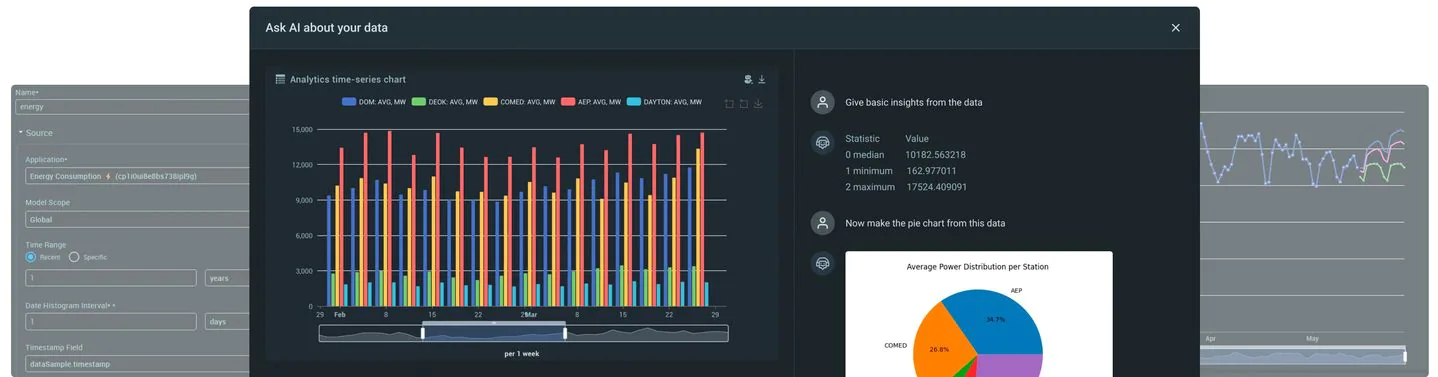This screenshot has width=1438, height=377.
Task: Open the Model Scope dropdown showing Global
Action: click(x=137, y=219)
